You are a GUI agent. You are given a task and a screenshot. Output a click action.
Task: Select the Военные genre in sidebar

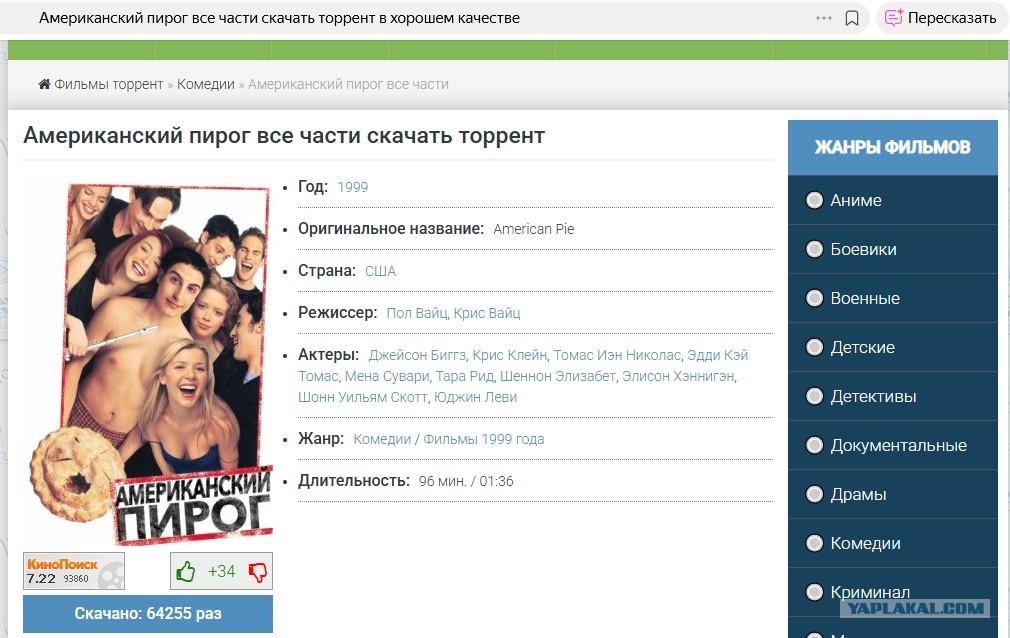click(x=892, y=298)
